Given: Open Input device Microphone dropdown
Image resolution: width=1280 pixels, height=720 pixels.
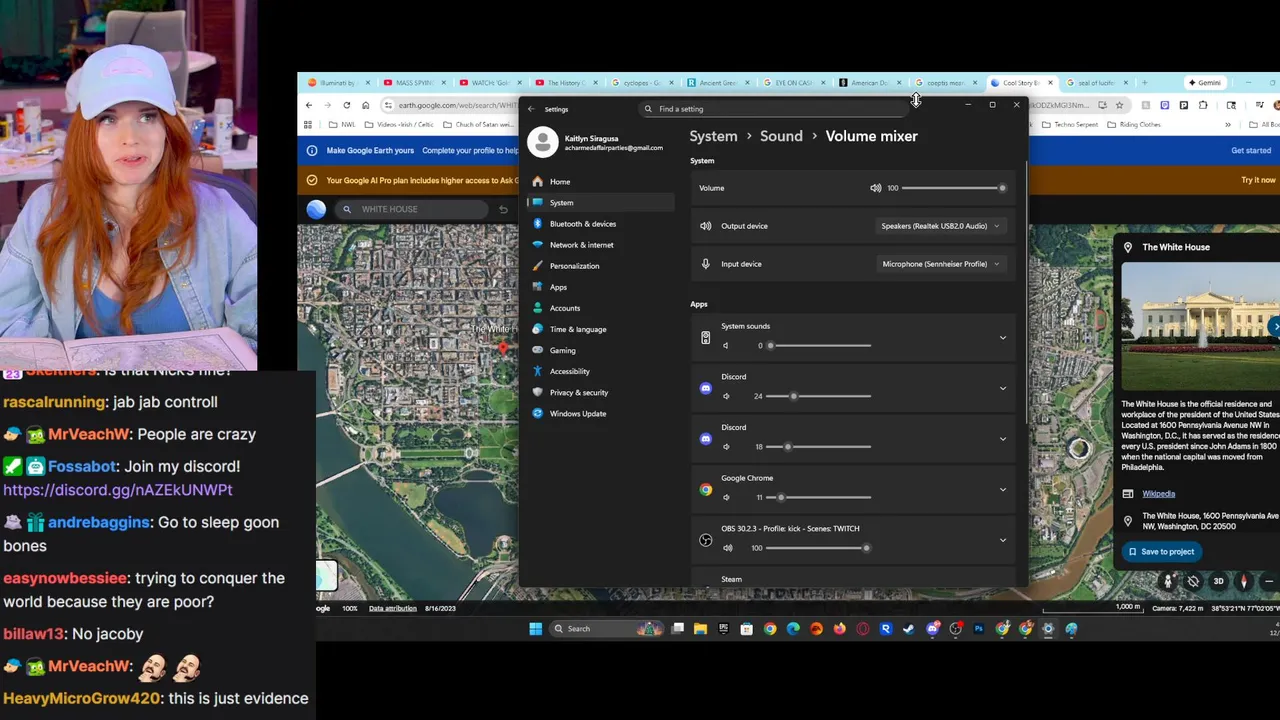Looking at the screenshot, I should pyautogui.click(x=939, y=264).
